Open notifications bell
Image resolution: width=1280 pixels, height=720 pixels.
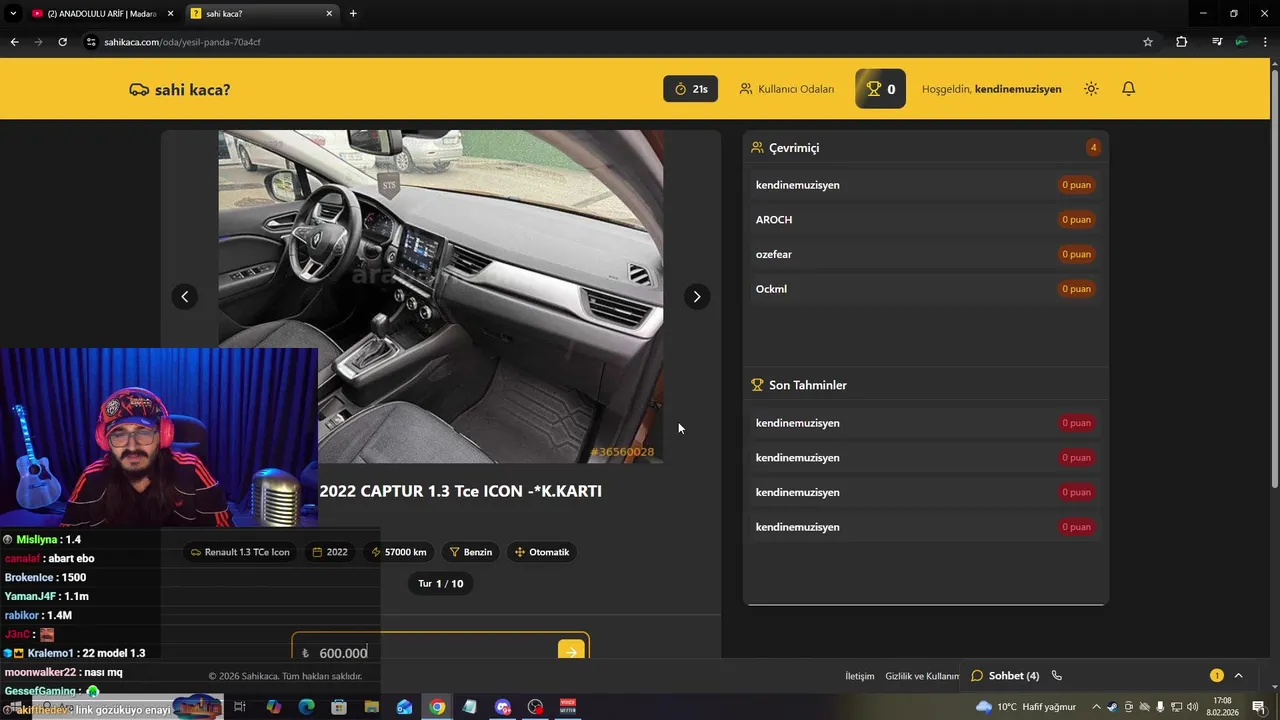coord(1128,89)
